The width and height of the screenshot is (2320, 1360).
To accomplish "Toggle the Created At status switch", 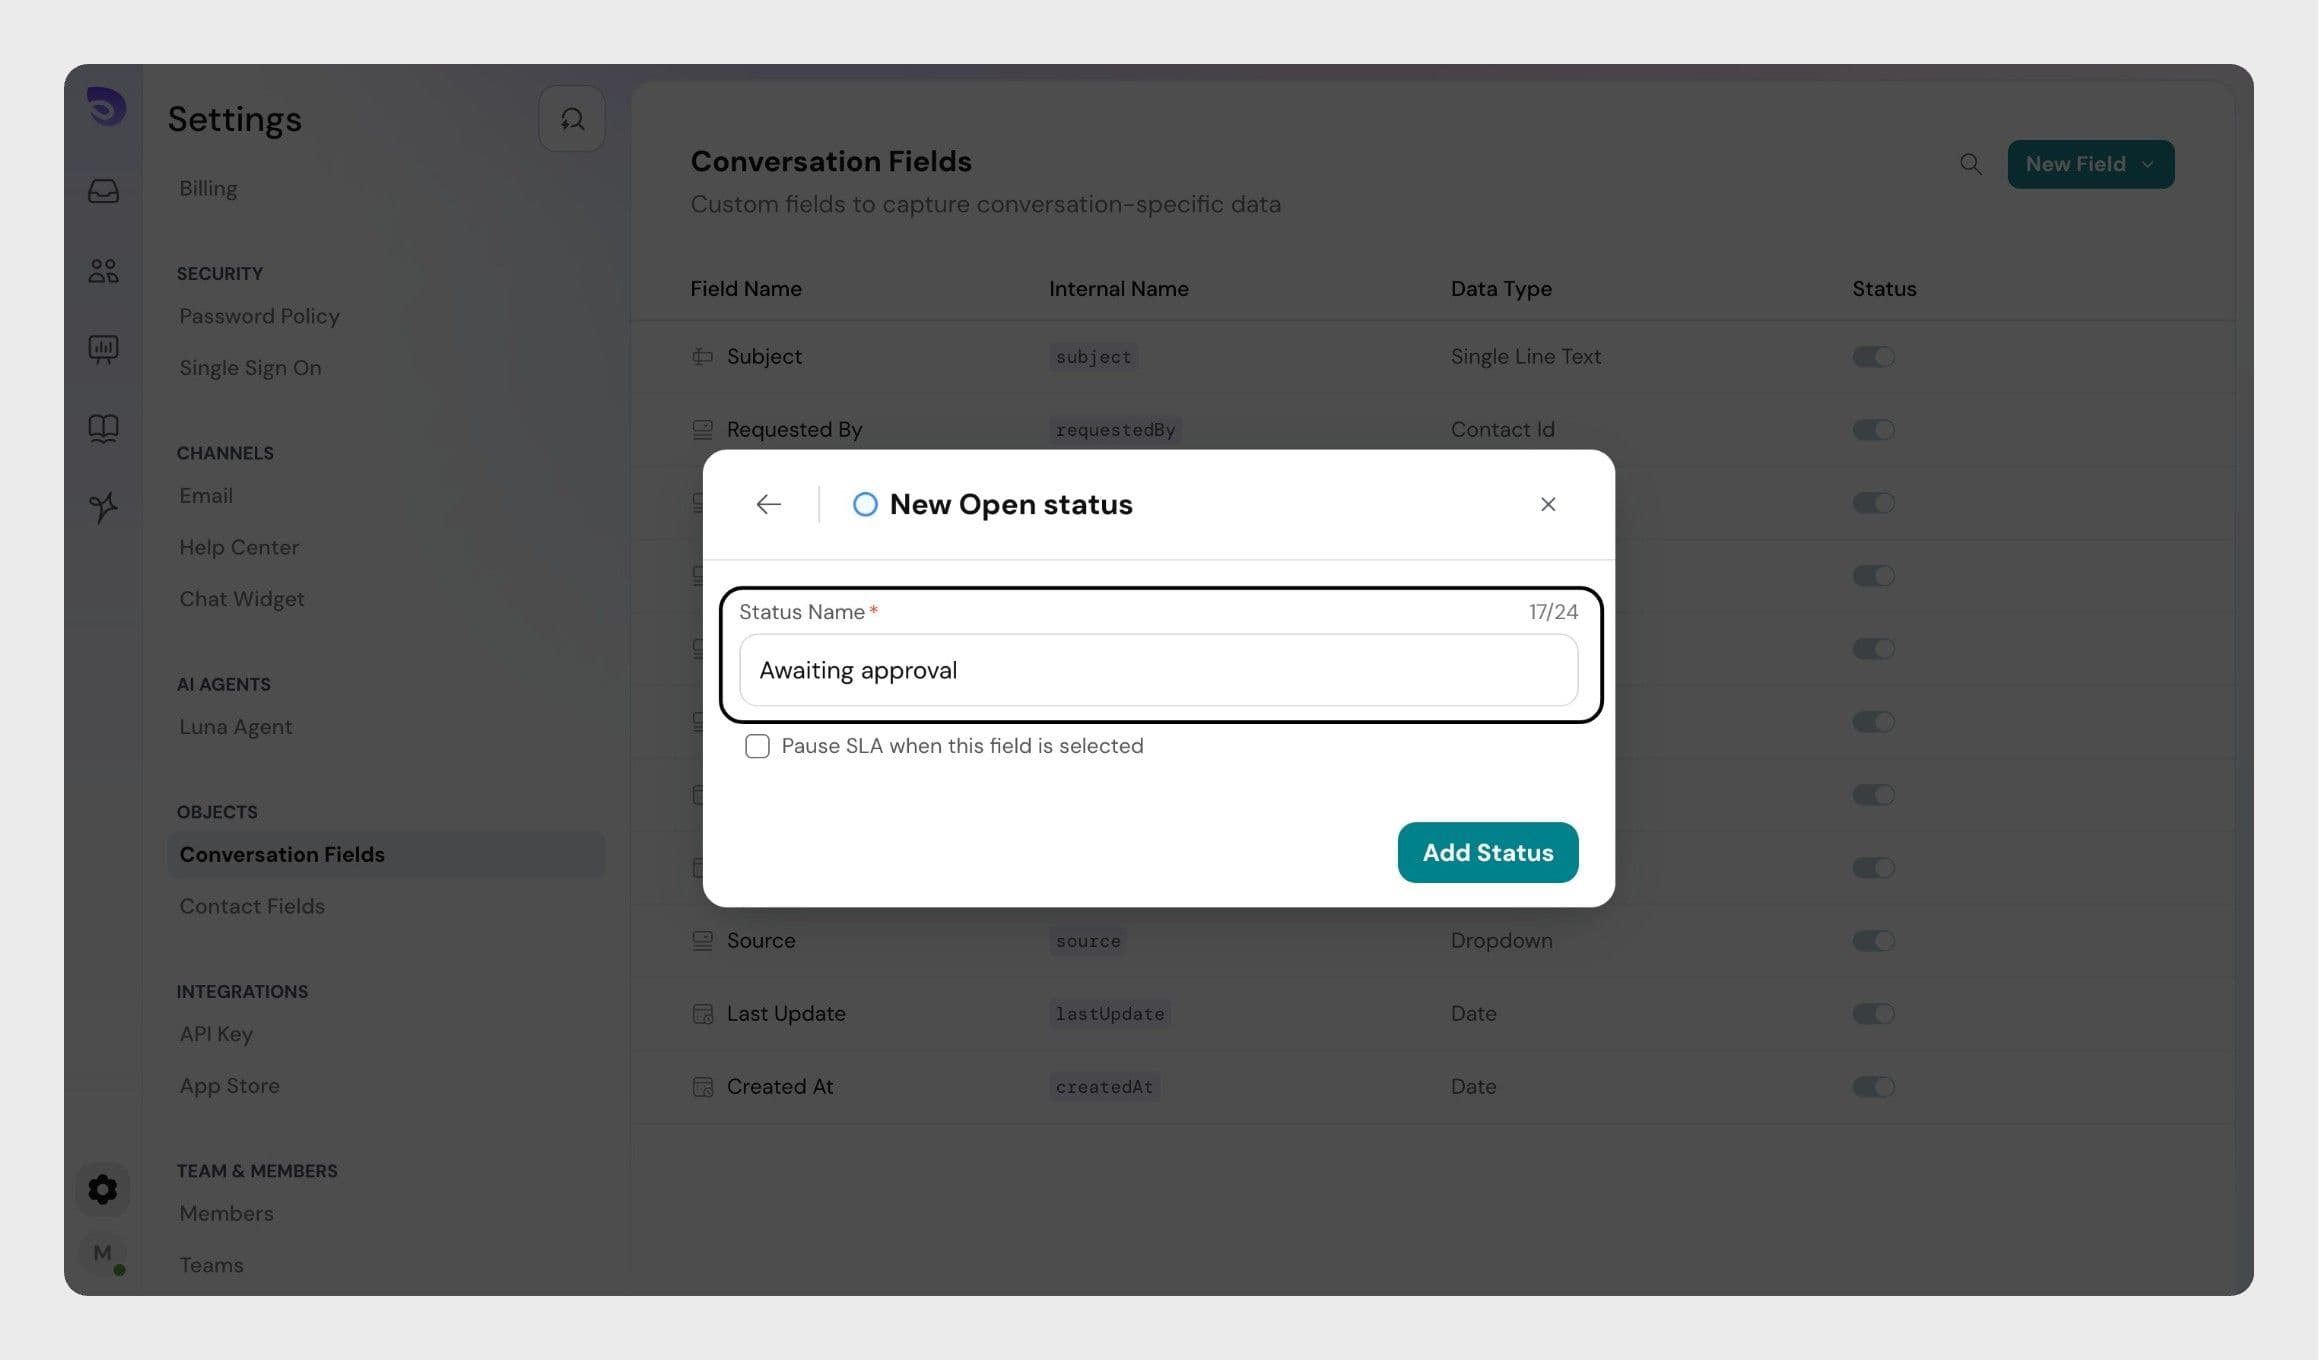I will pyautogui.click(x=1873, y=1087).
